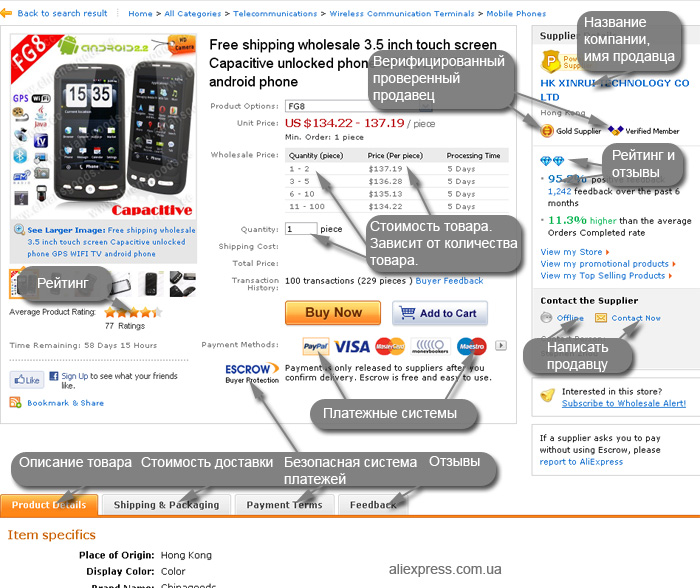Open the Payment Terms tab
Viewport: 700px width, 588px height.
[x=284, y=505]
